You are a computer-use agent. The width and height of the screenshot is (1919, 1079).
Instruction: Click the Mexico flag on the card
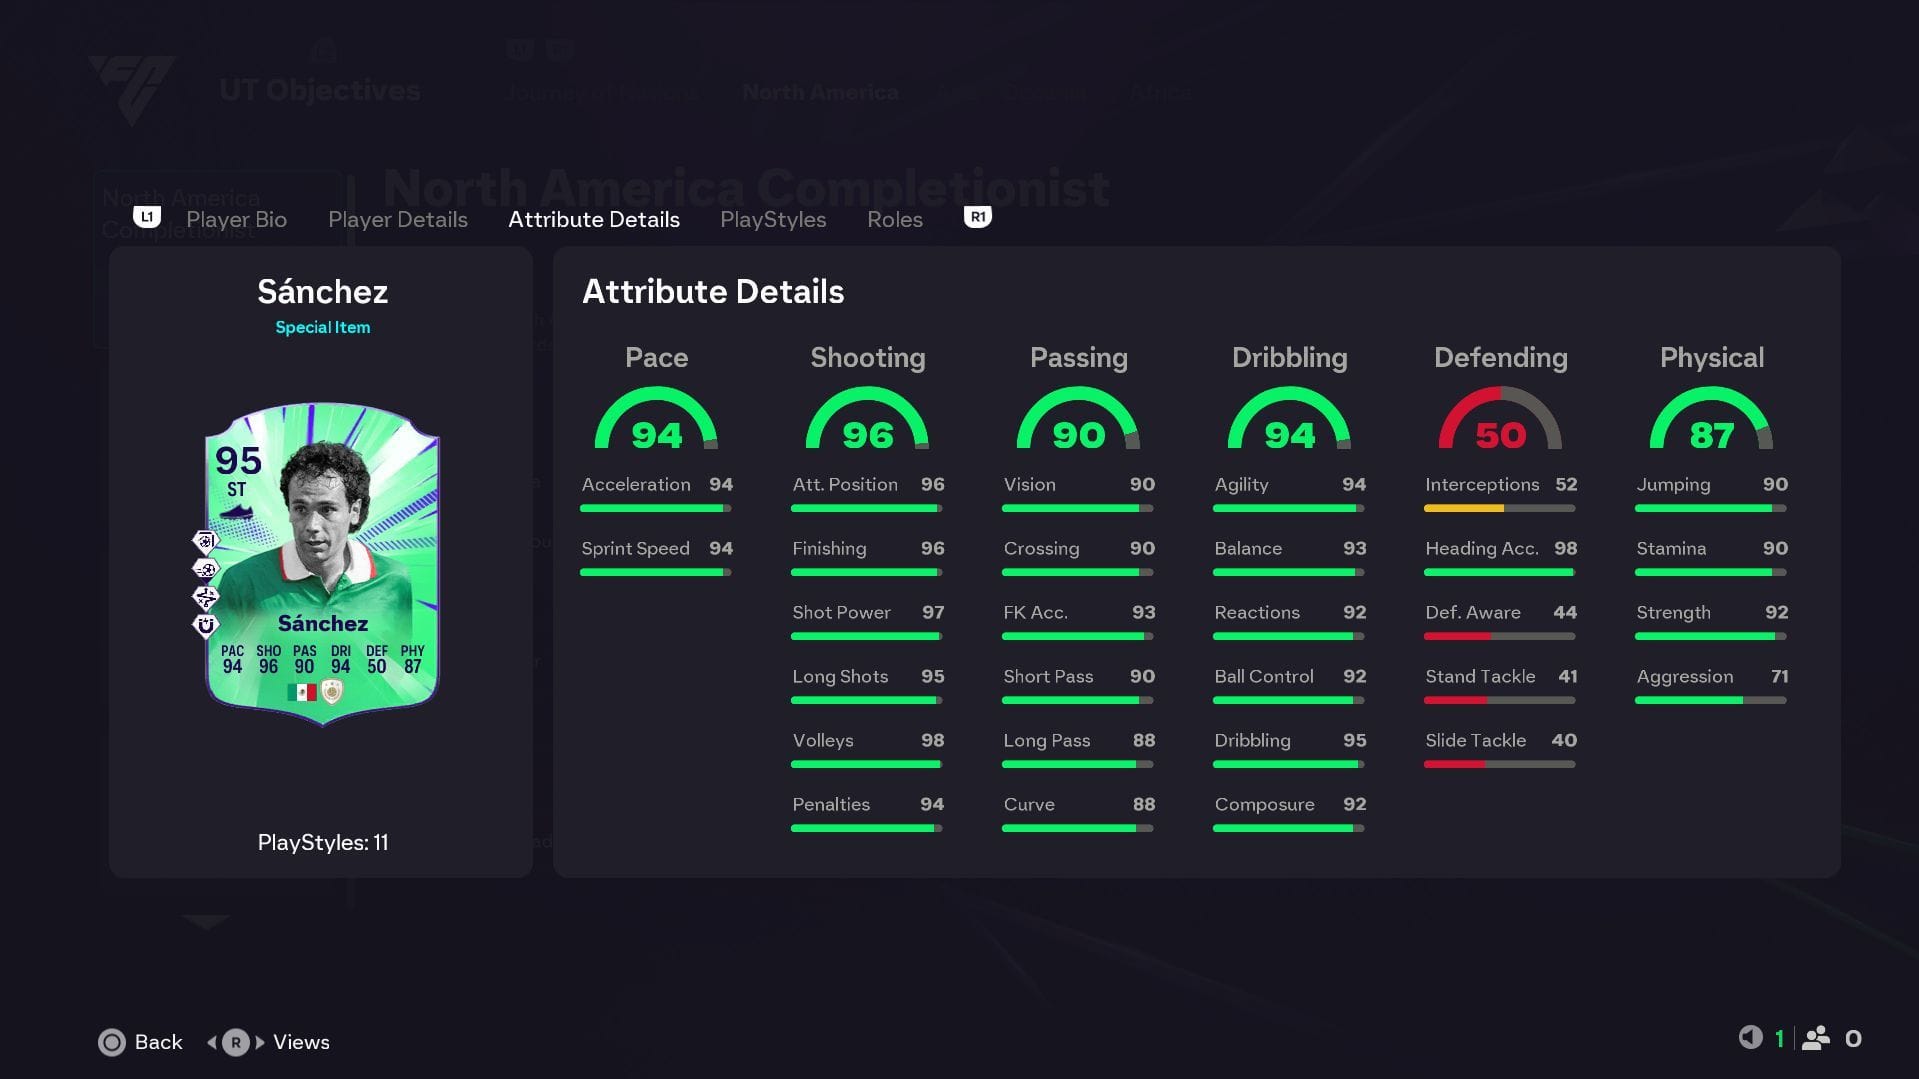click(x=301, y=692)
